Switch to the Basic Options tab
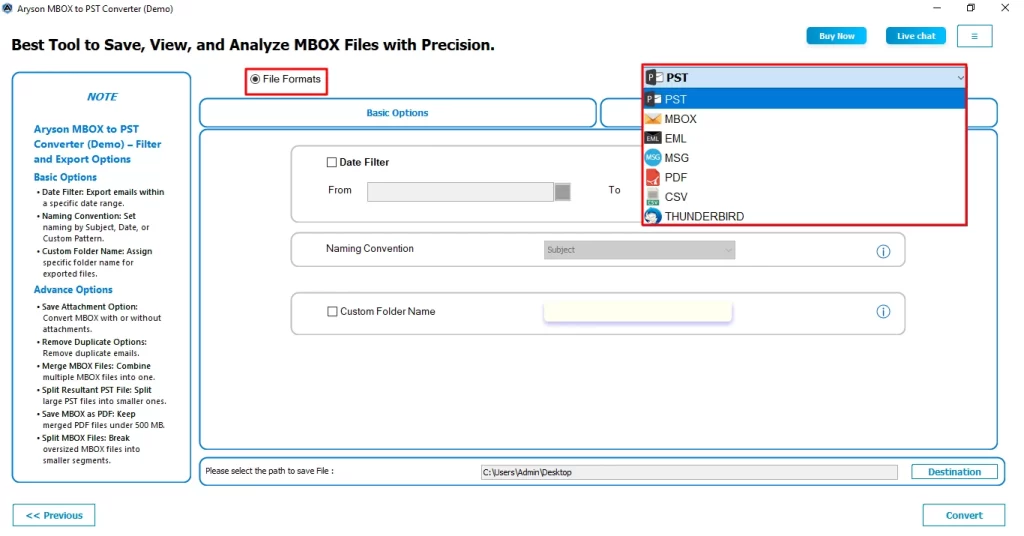Image resolution: width=1024 pixels, height=536 pixels. [x=398, y=113]
